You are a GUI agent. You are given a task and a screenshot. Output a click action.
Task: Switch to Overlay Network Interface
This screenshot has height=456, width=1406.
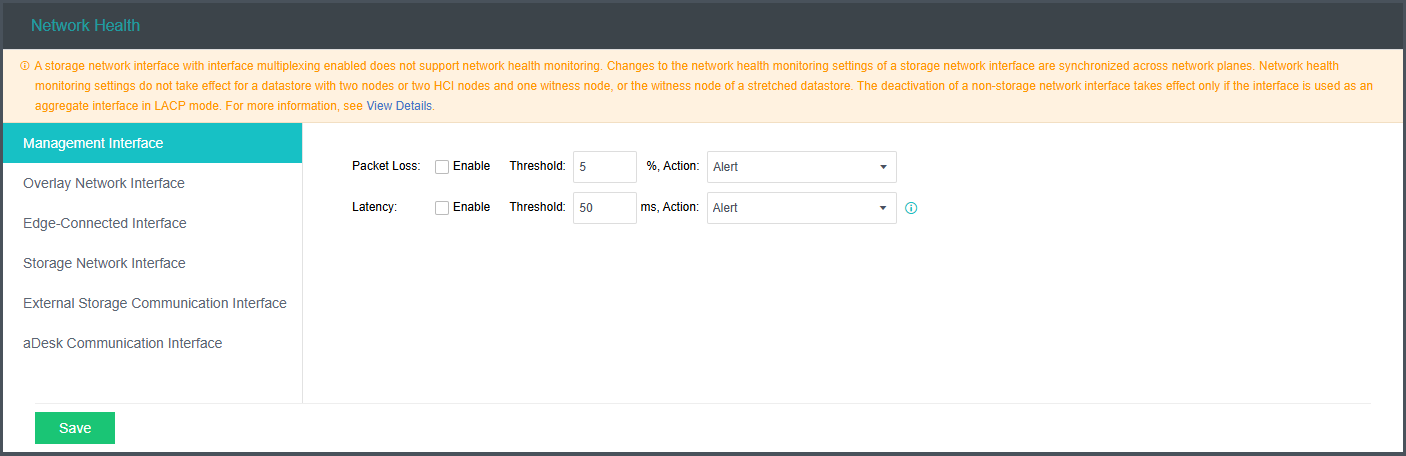click(104, 183)
